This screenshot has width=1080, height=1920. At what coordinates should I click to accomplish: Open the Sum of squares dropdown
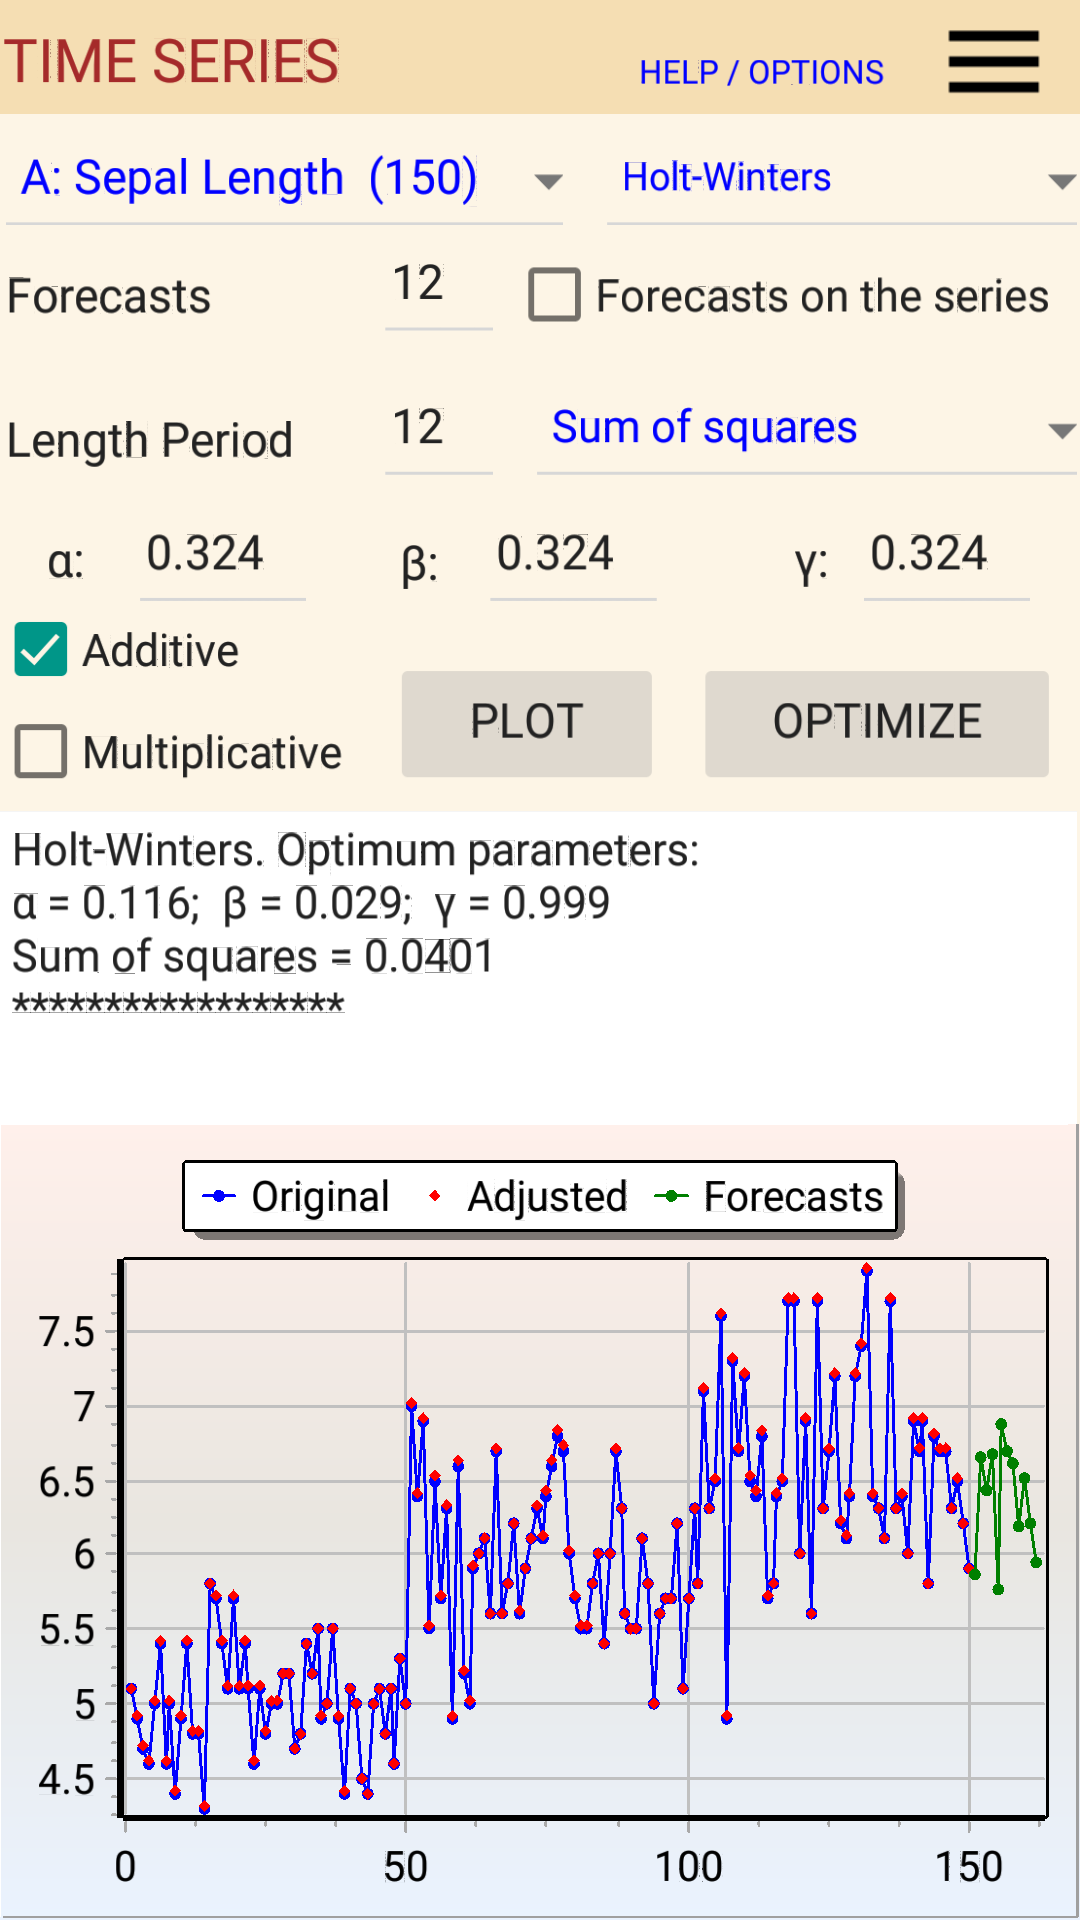(x=807, y=429)
